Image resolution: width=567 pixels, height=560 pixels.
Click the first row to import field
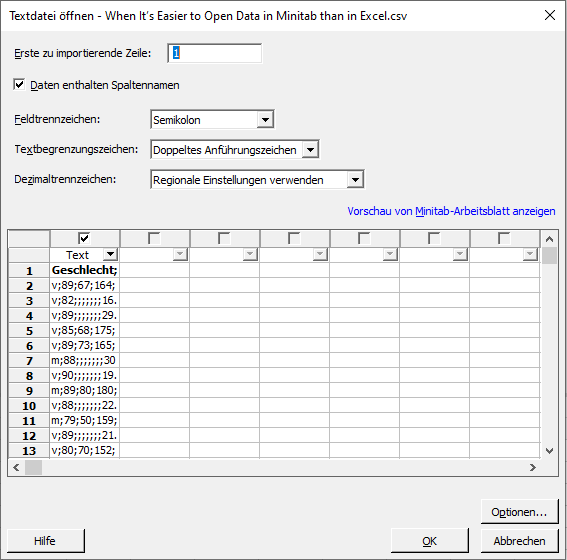pyautogui.click(x=214, y=53)
